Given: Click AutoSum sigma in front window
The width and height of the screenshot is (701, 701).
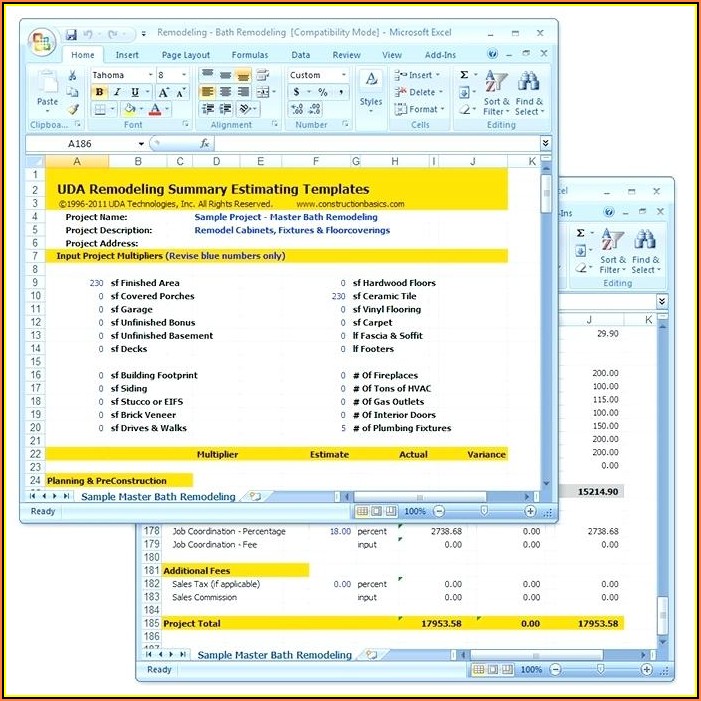Looking at the screenshot, I should [465, 75].
